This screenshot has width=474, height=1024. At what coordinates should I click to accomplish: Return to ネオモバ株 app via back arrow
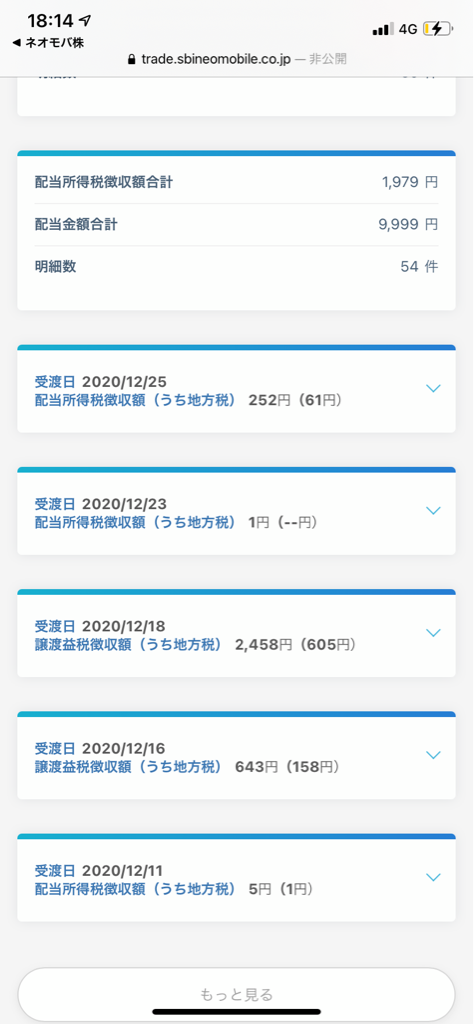click(48, 43)
